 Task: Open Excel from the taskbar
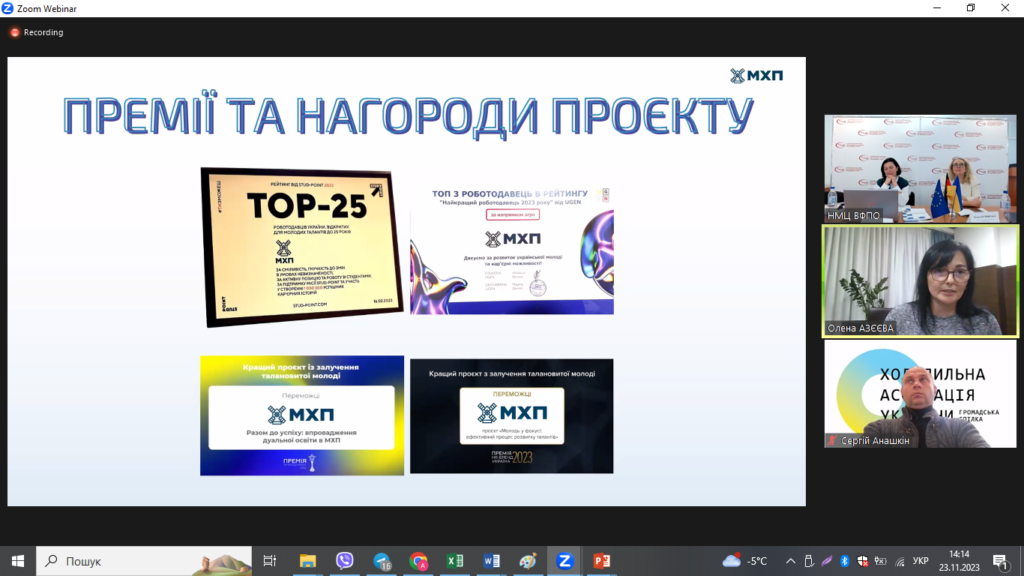[x=455, y=561]
